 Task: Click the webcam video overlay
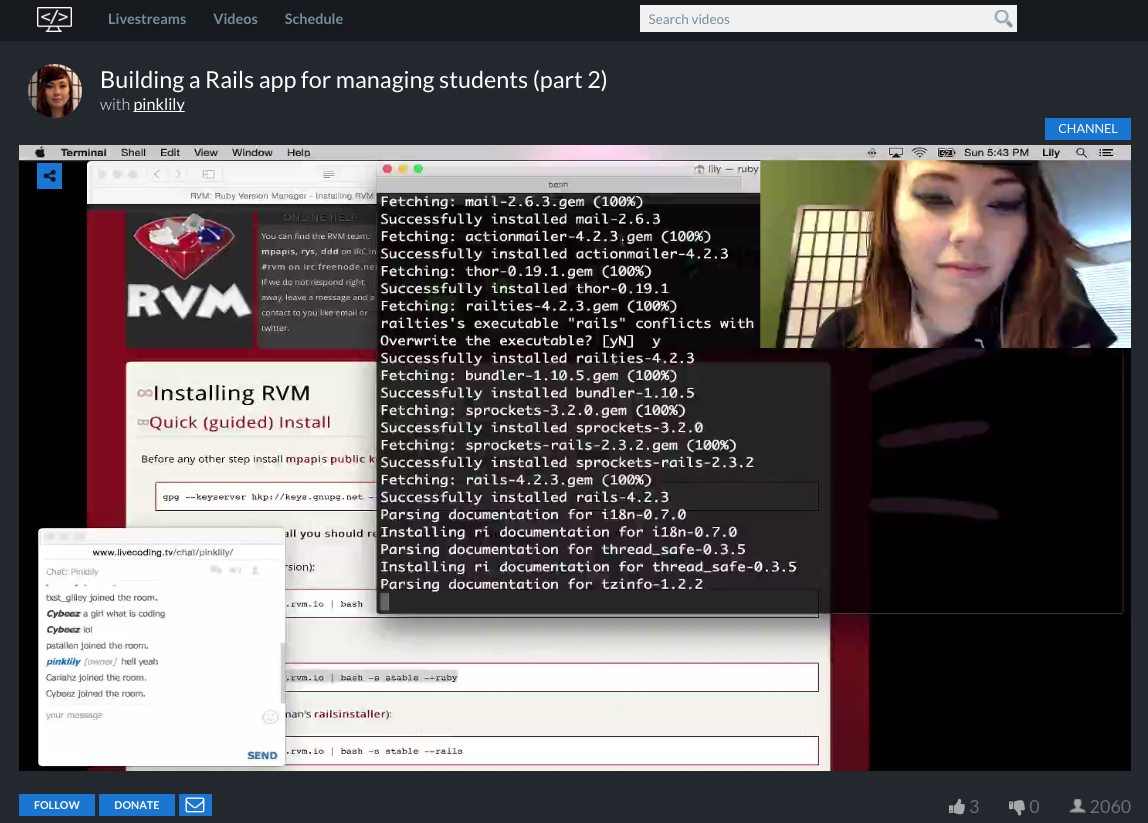click(x=945, y=254)
